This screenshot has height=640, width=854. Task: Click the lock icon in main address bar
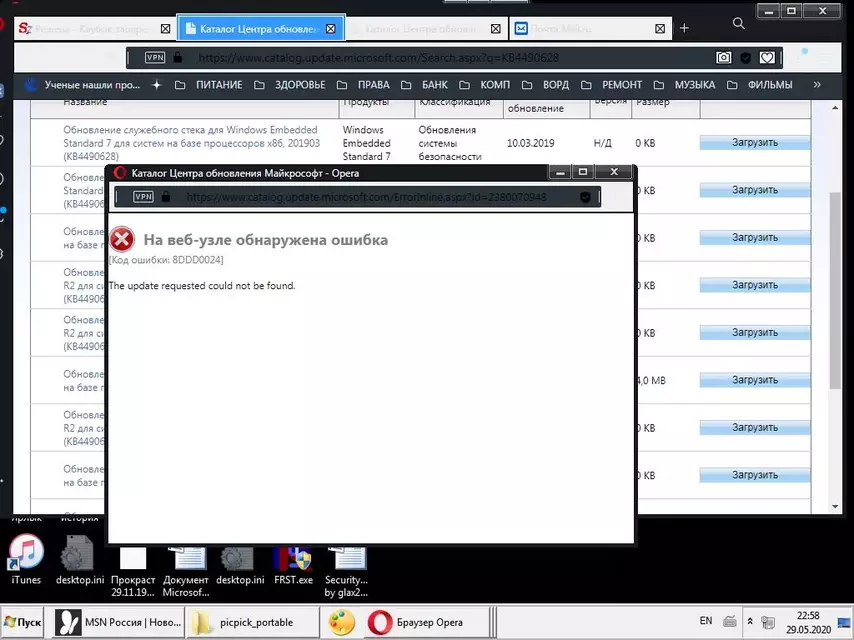pos(178,57)
